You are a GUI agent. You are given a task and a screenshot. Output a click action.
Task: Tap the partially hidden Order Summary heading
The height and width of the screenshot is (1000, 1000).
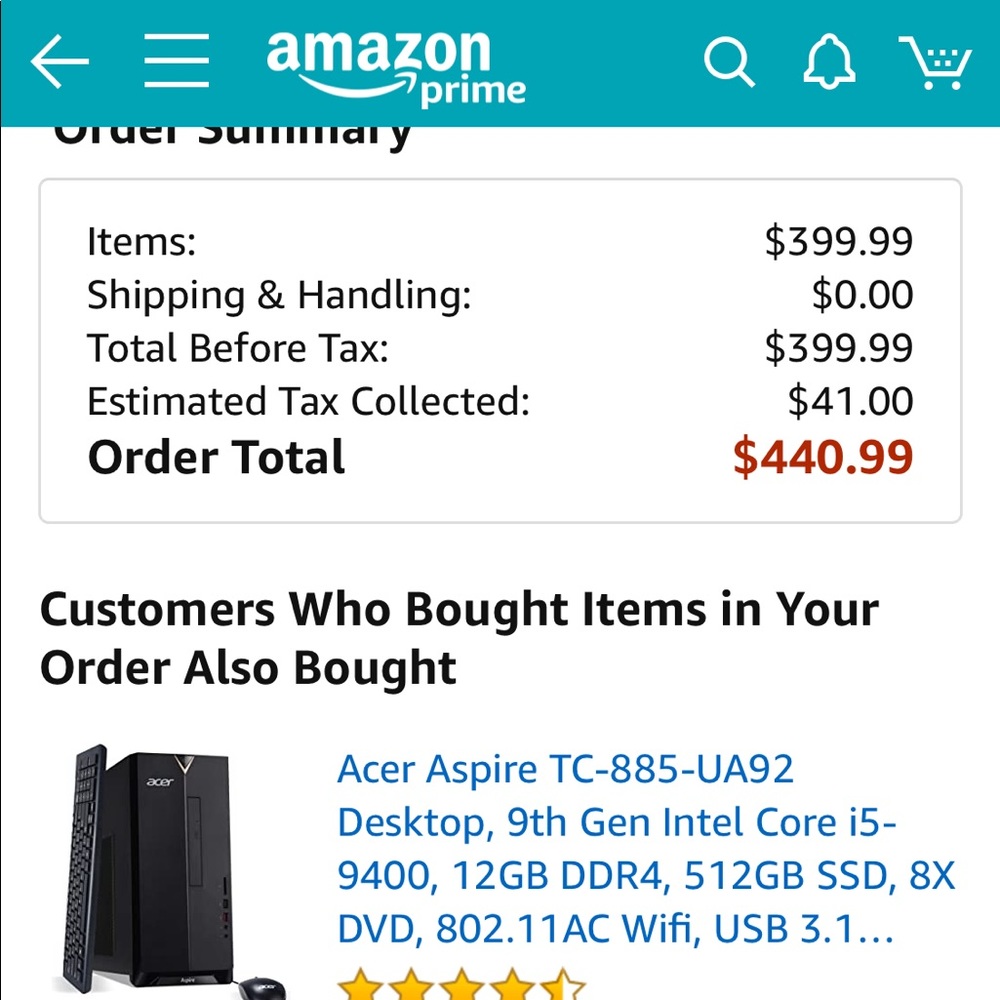coord(232,138)
